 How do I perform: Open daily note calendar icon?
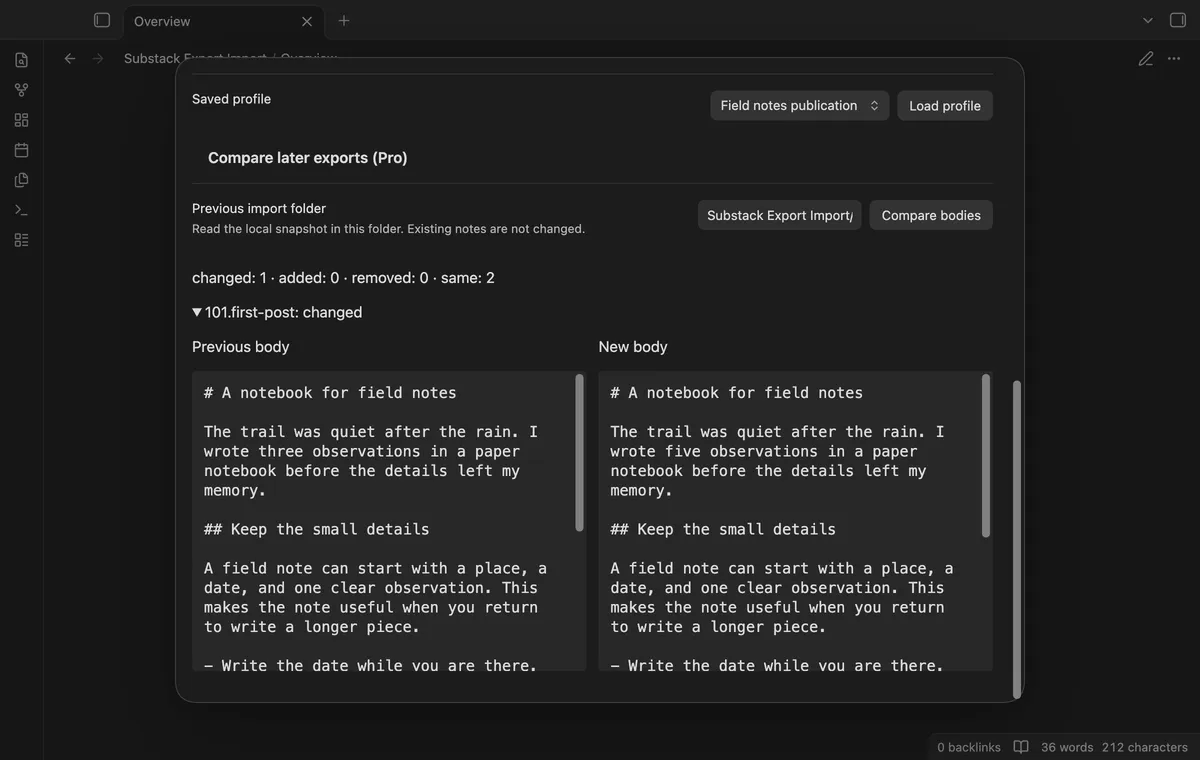[21, 150]
